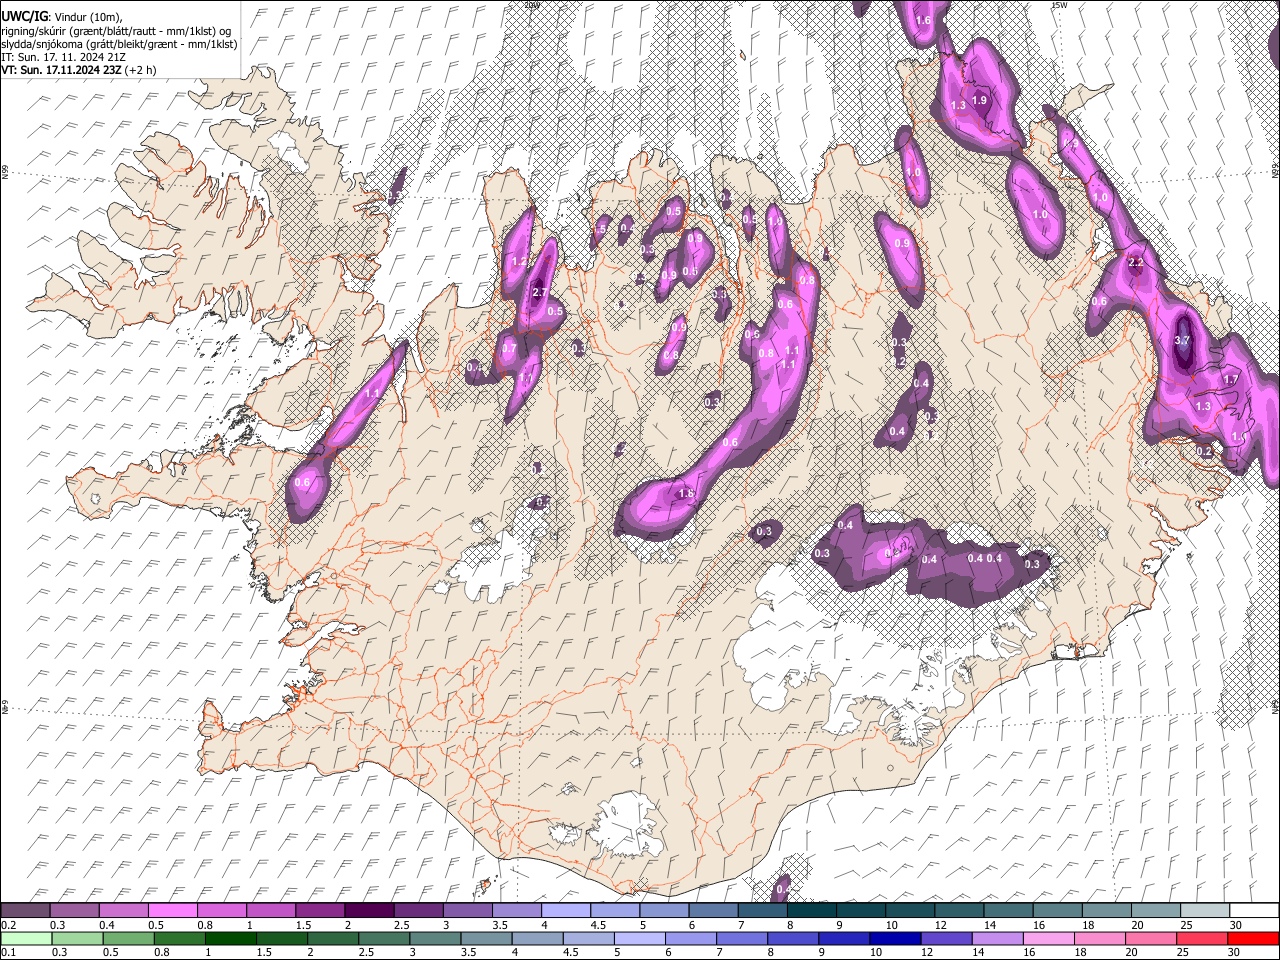The image size is (1280, 960).
Task: Select the 'IT: Sun. 17. 11. 2024 21Z' line
Action: pos(63,57)
